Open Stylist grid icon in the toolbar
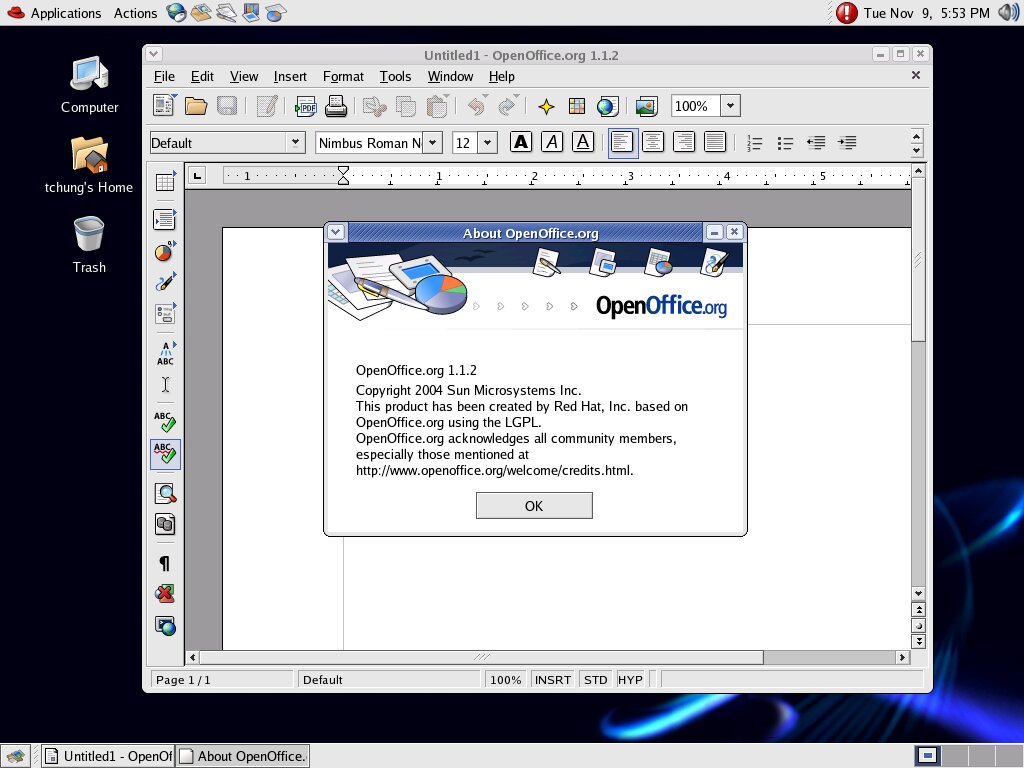Viewport: 1024px width, 768px height. (577, 106)
